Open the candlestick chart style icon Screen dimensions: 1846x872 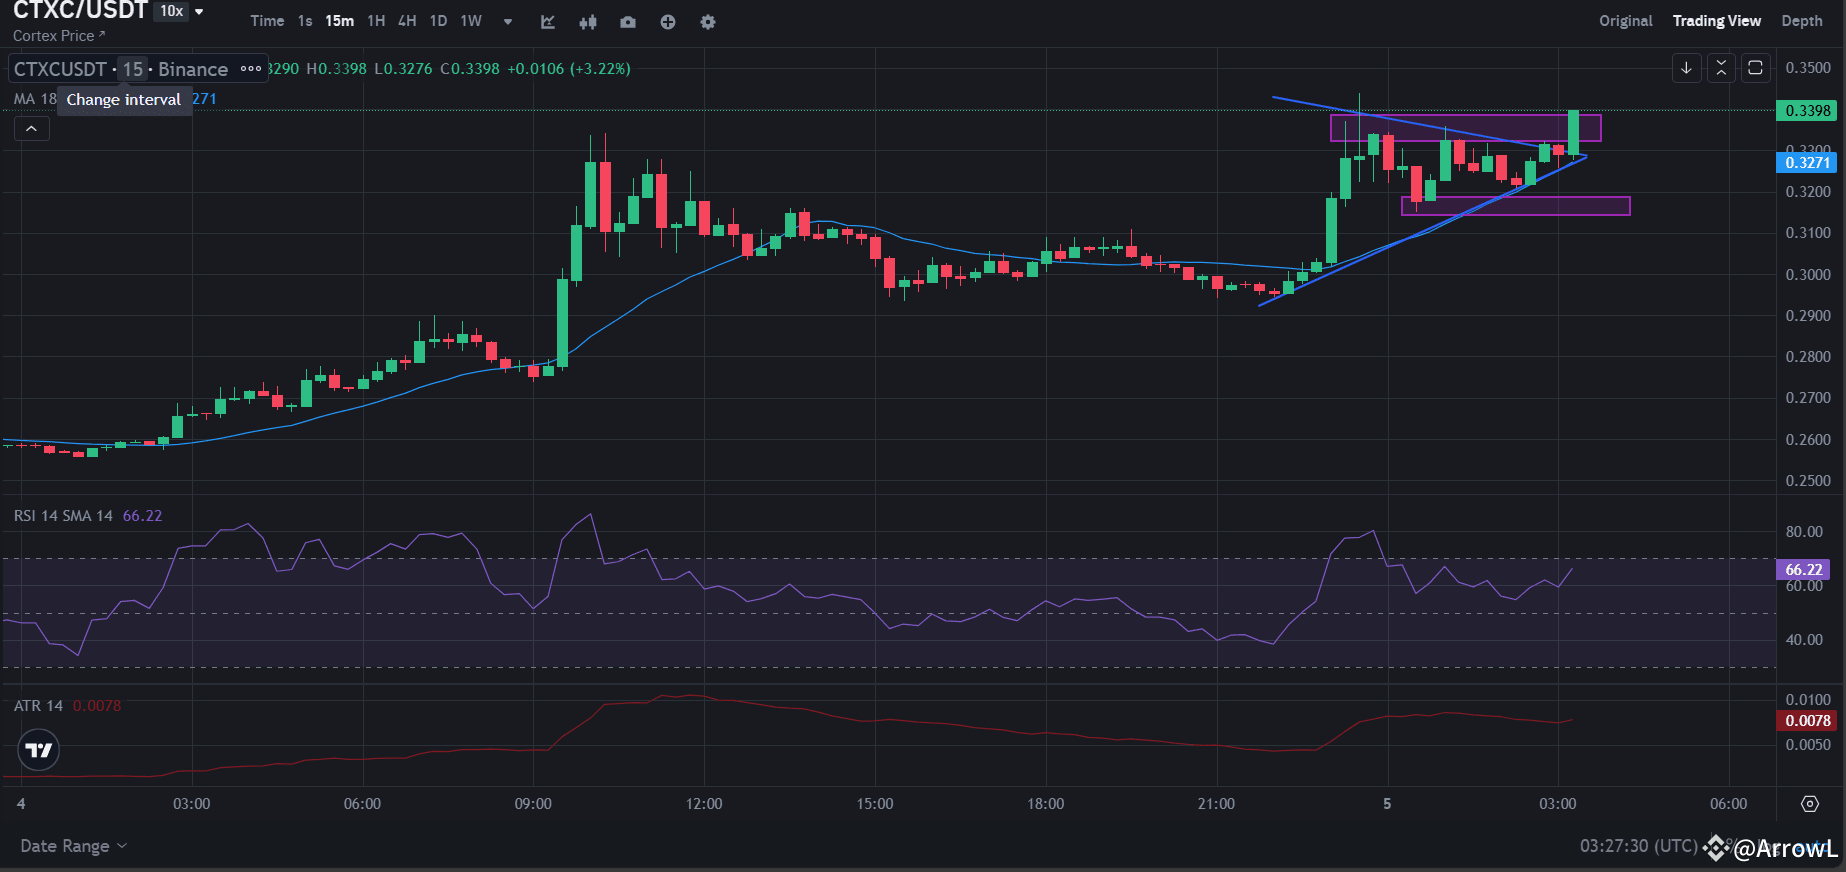click(x=588, y=22)
